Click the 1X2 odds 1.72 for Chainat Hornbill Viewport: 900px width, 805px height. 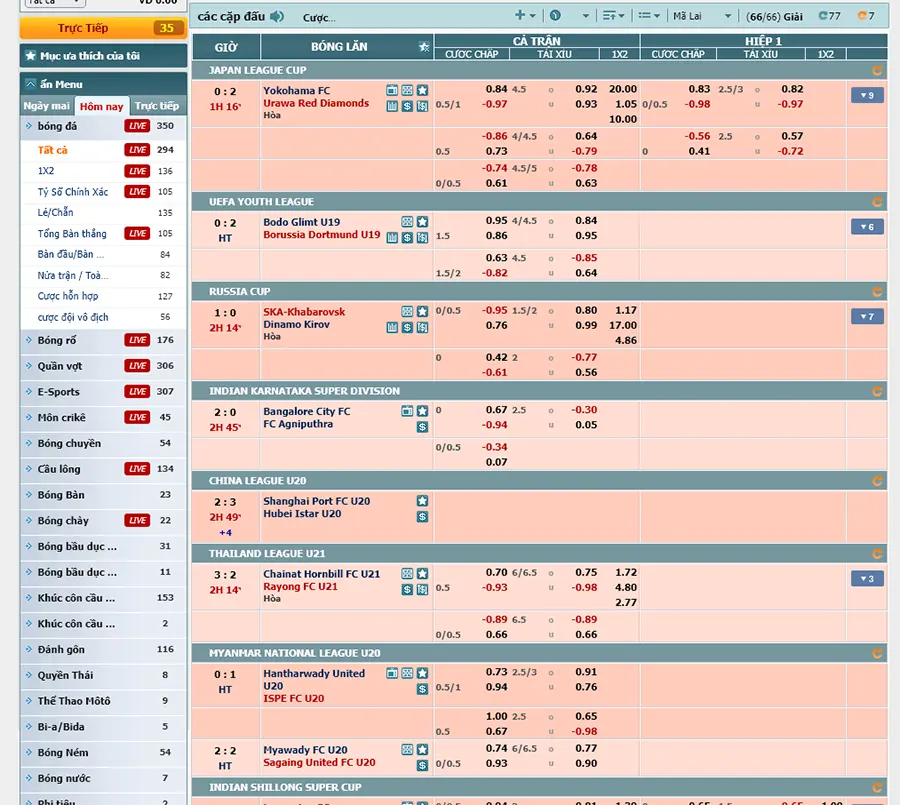[x=626, y=572]
